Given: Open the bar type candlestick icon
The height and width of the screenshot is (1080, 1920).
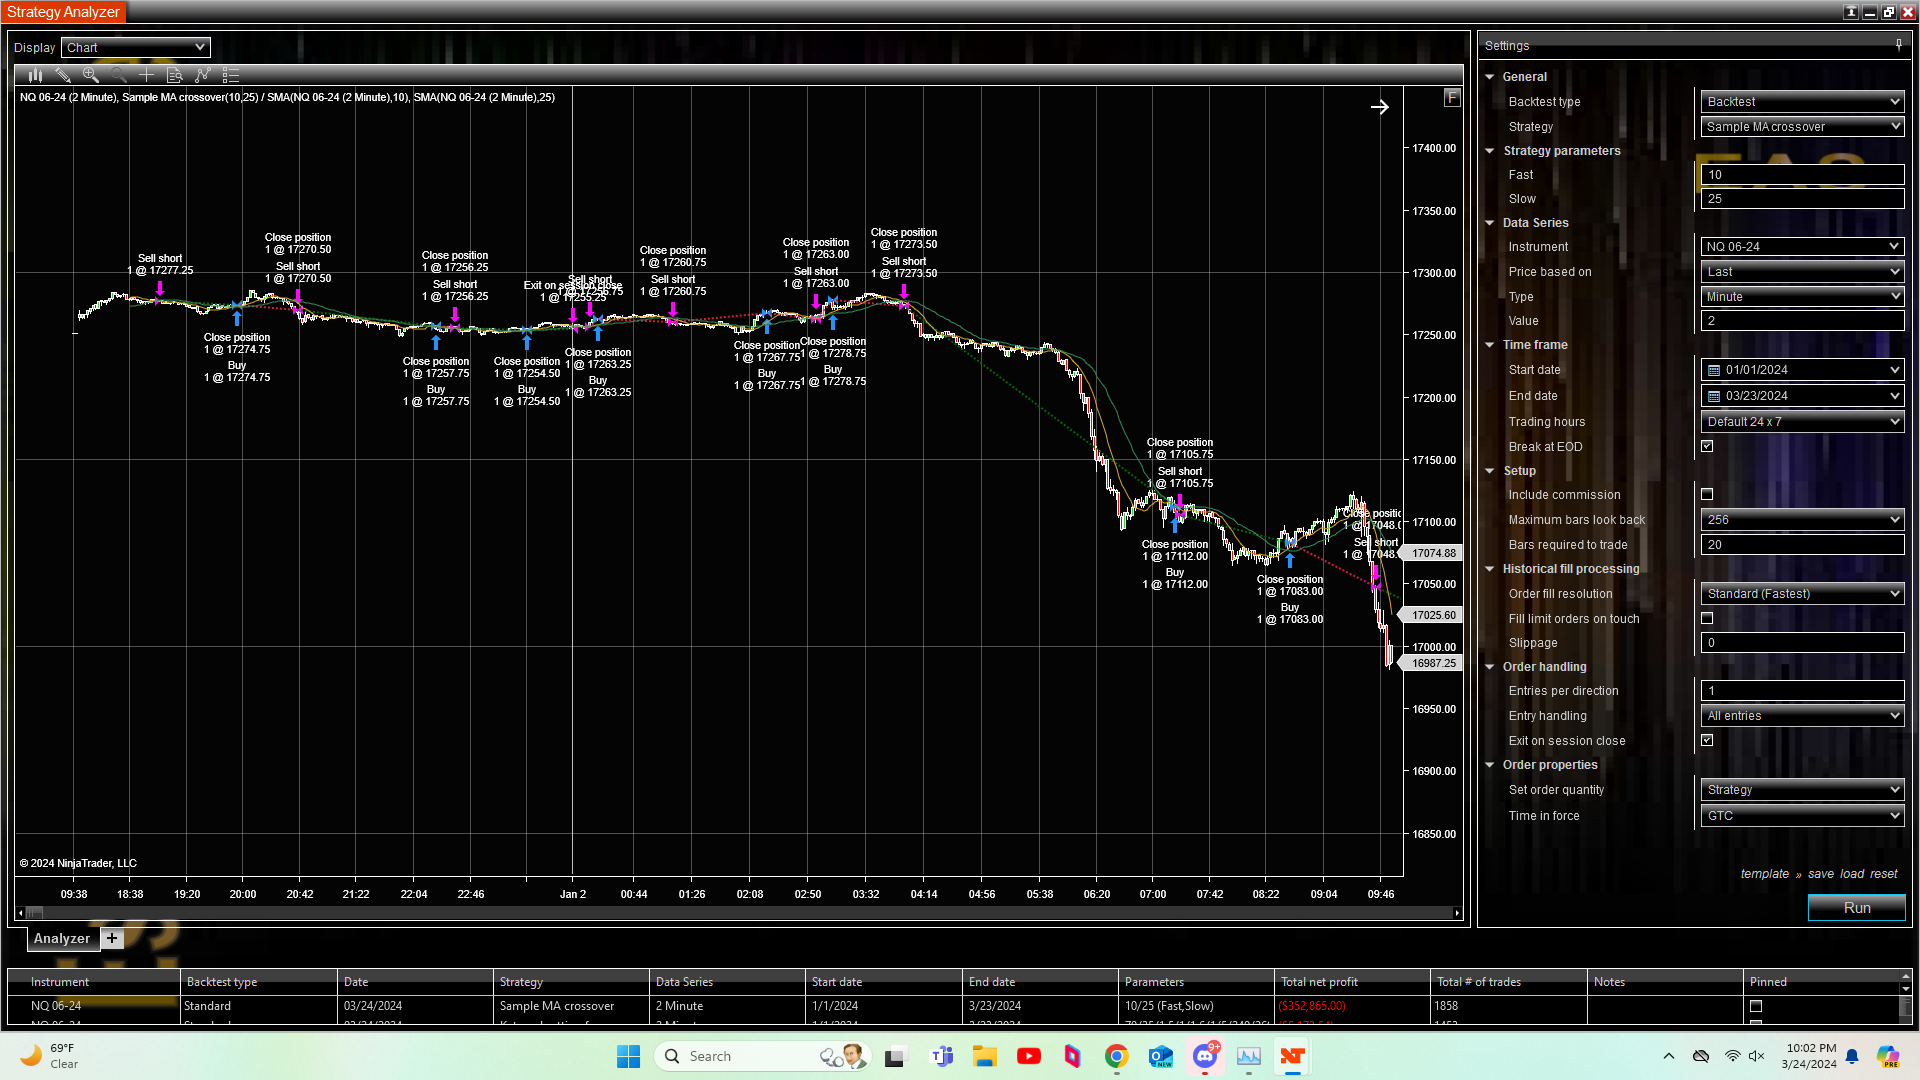Looking at the screenshot, I should 35,75.
